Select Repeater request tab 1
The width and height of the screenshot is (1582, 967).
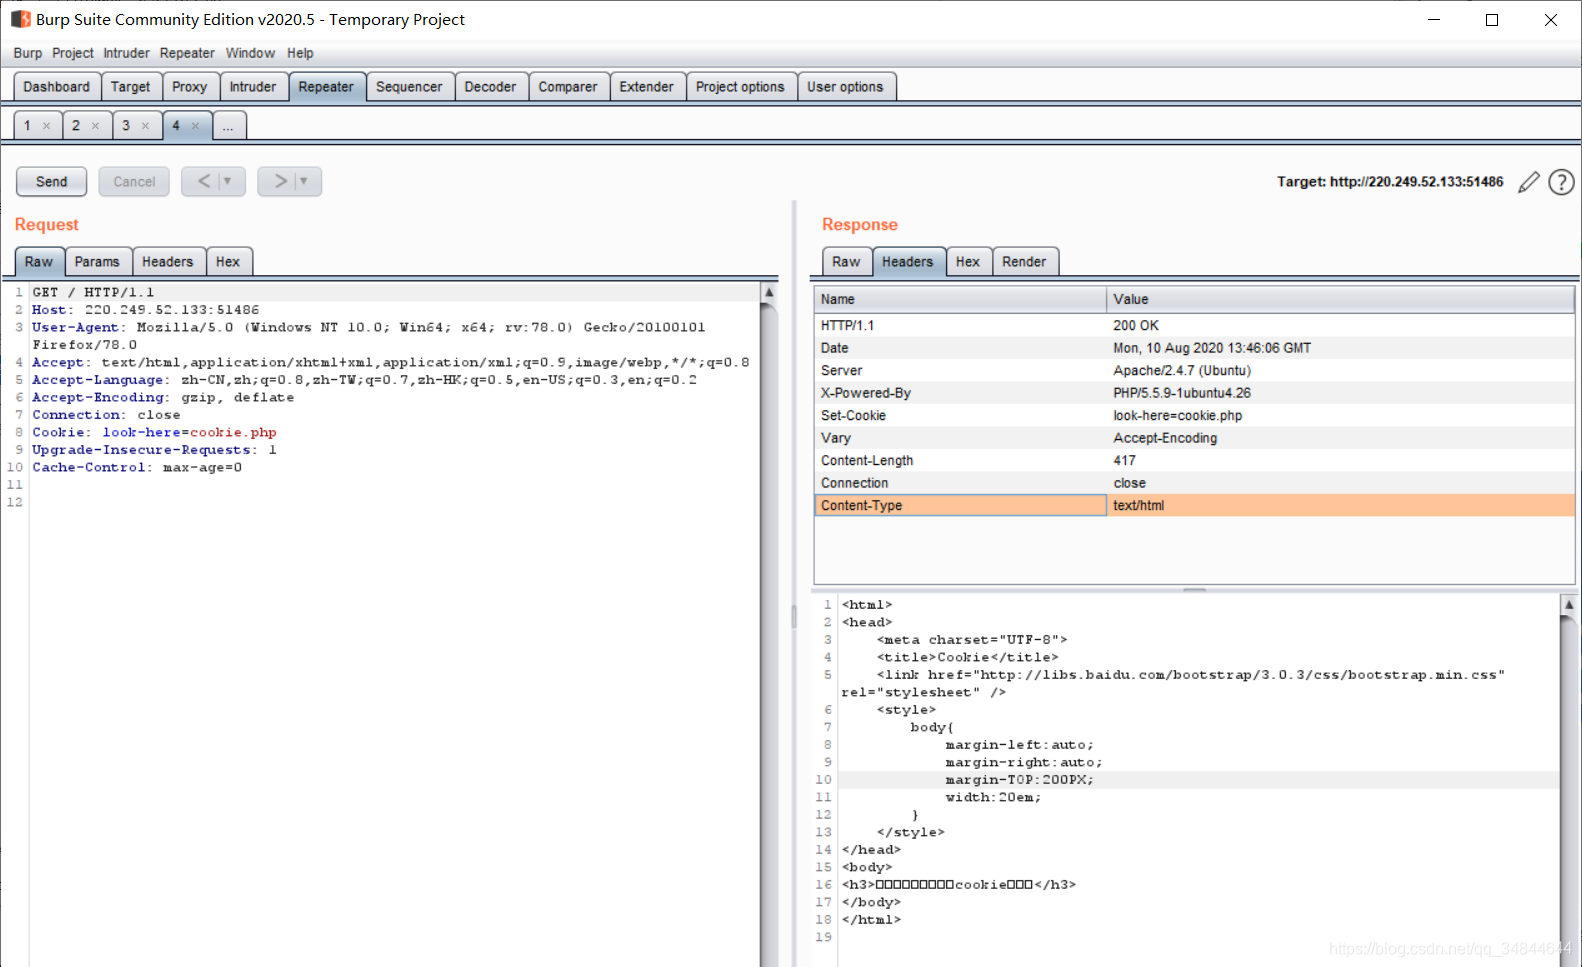click(x=27, y=126)
